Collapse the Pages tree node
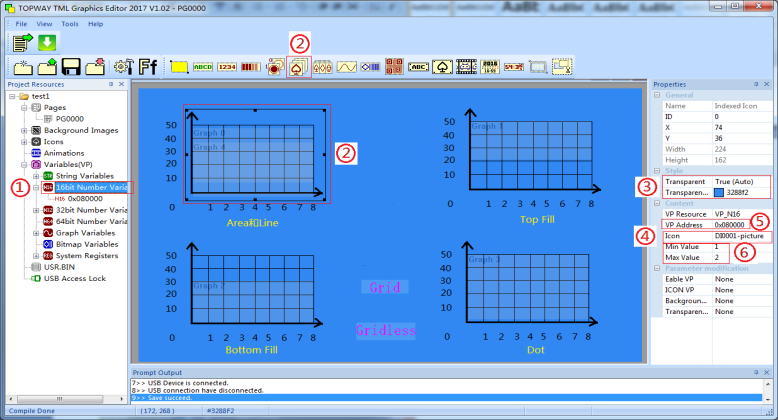 (24, 108)
